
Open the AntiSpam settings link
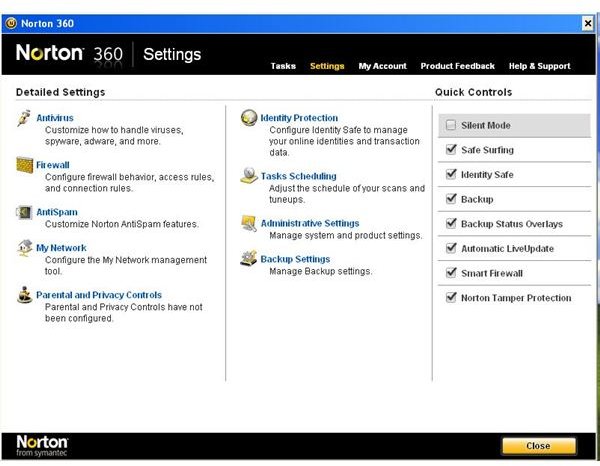pyautogui.click(x=57, y=212)
